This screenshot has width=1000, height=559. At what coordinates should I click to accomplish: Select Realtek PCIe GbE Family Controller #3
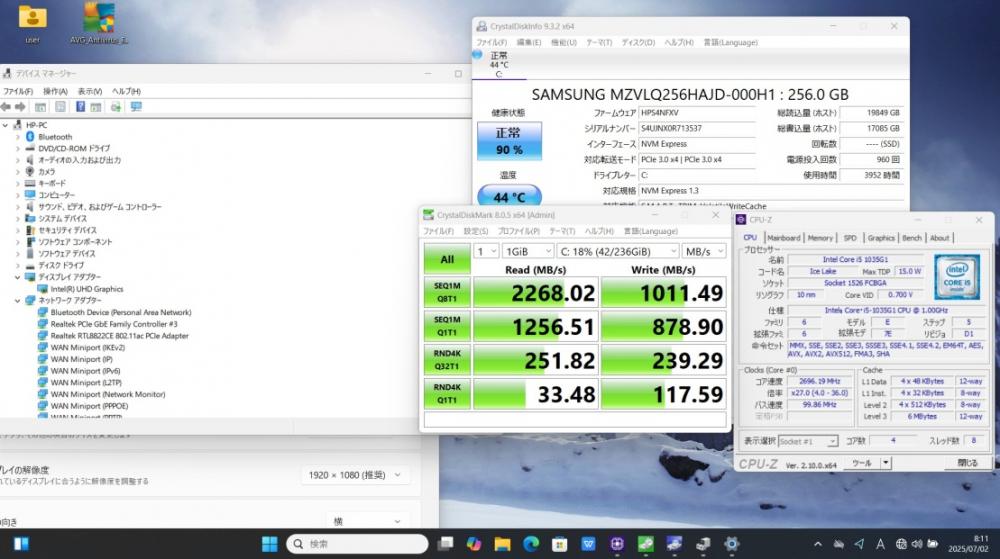coord(114,324)
